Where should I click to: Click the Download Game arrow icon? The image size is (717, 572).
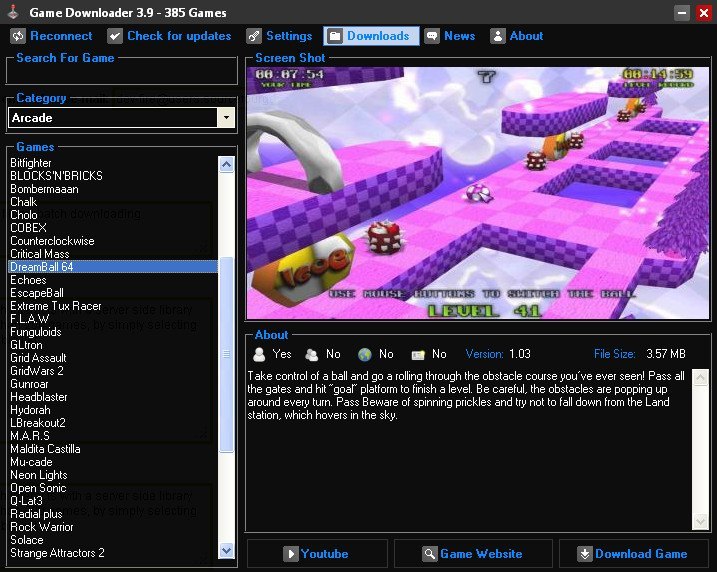[584, 554]
